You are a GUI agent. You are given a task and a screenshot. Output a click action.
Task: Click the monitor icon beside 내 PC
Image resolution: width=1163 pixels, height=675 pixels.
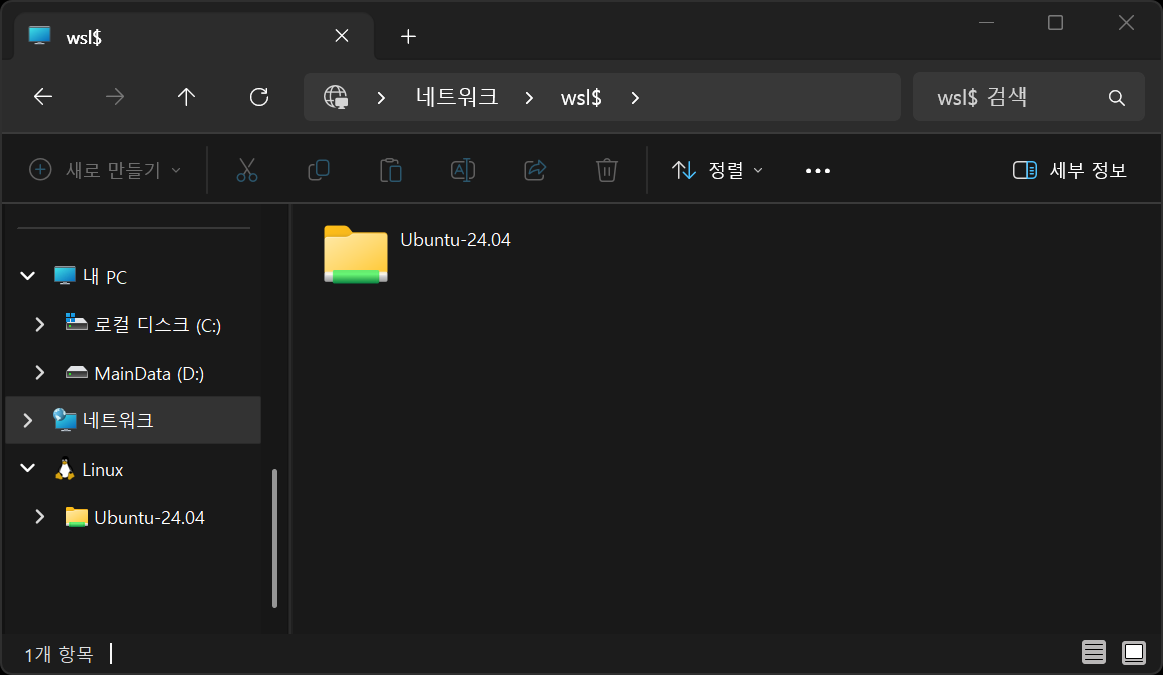click(65, 276)
